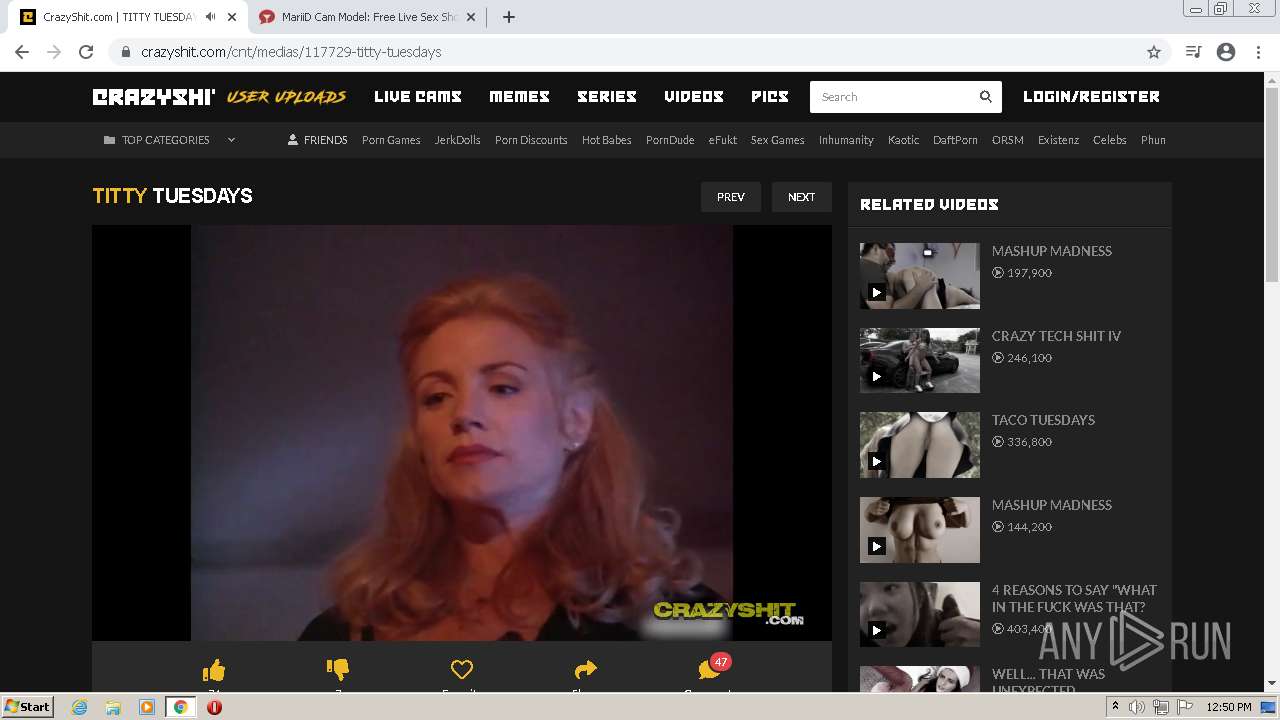Click the browser address bar URL
Viewport: 1280px width, 720px height.
[291, 52]
